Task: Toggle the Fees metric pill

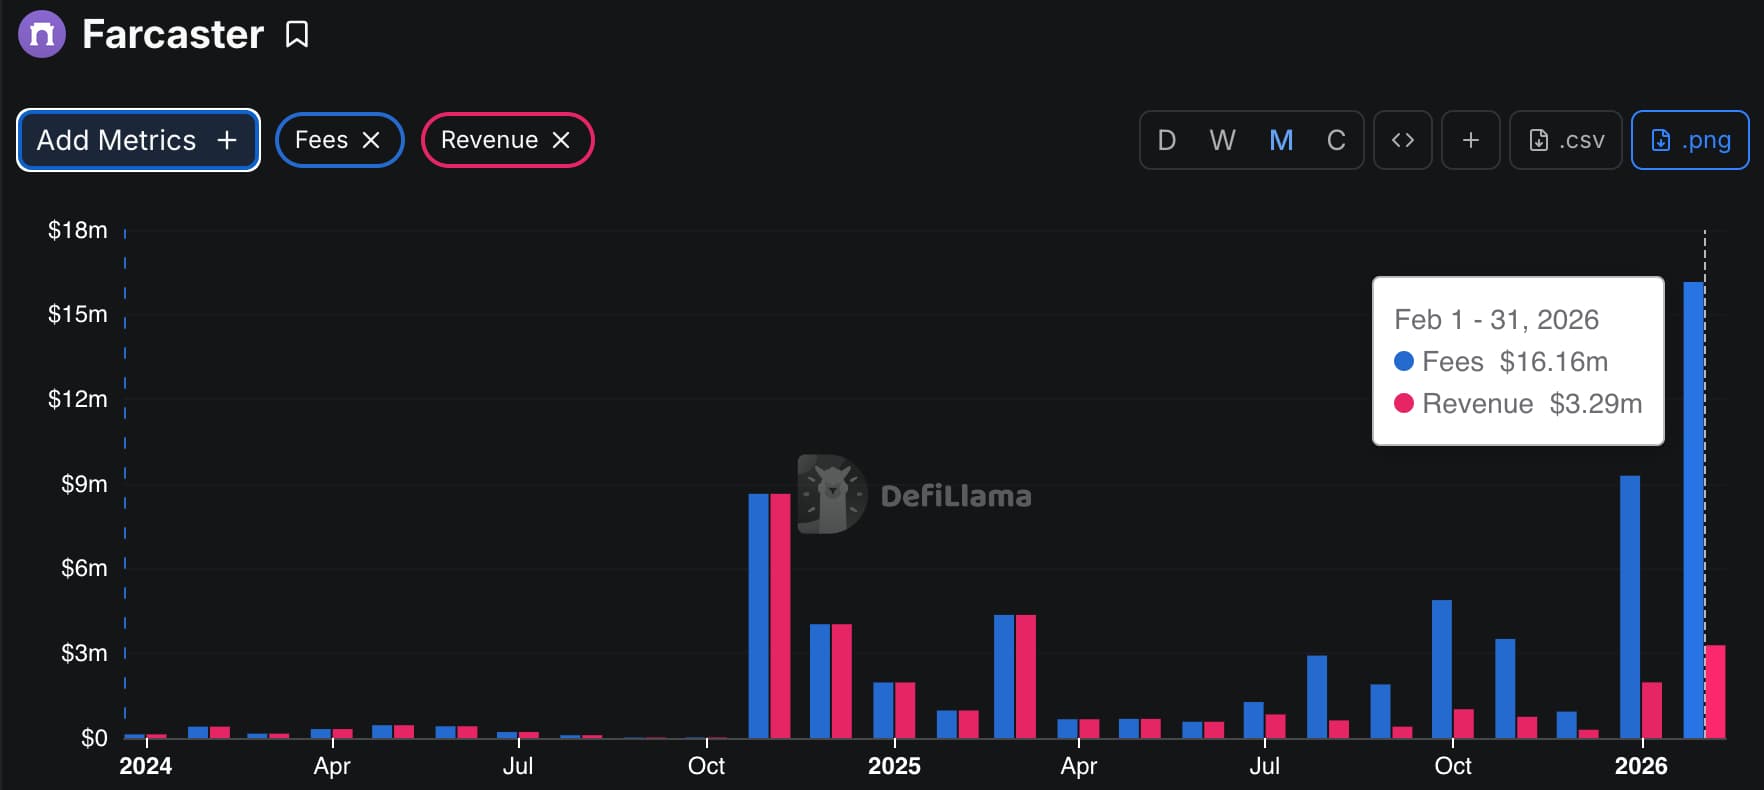Action: pos(321,140)
